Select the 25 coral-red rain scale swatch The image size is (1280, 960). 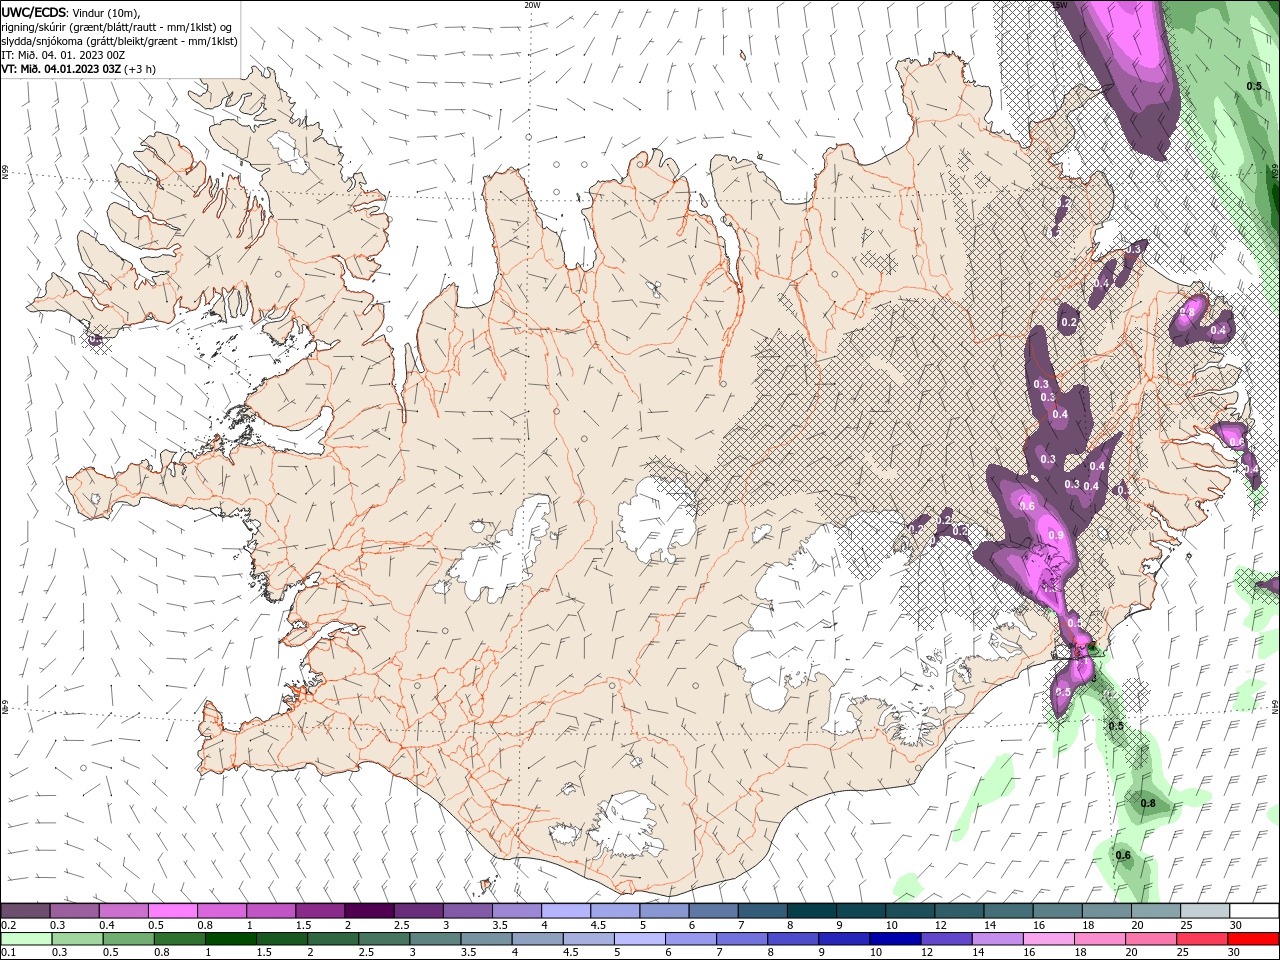tap(1202, 939)
